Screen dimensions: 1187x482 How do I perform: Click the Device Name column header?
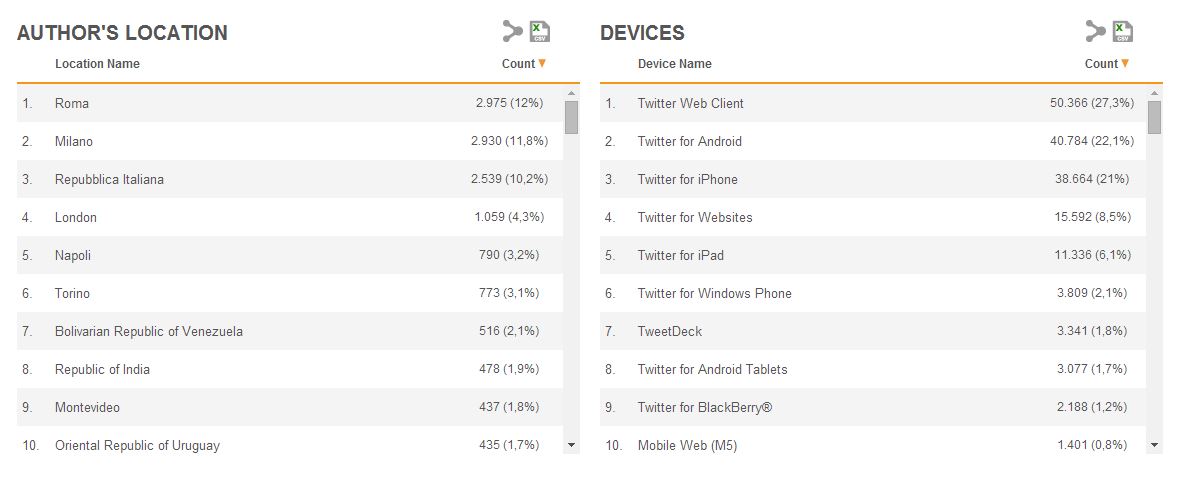(x=675, y=64)
